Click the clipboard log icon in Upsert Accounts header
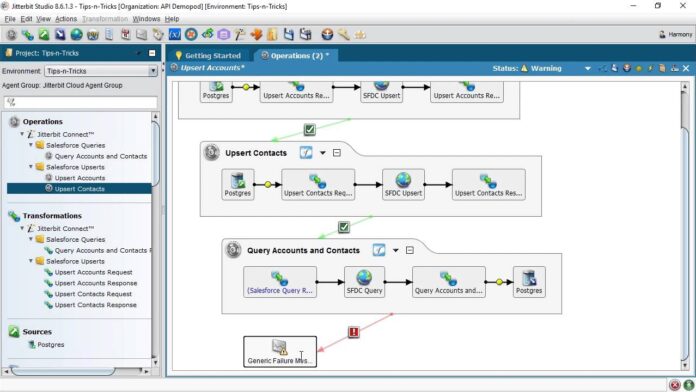The width and height of the screenshot is (696, 392). [662, 68]
